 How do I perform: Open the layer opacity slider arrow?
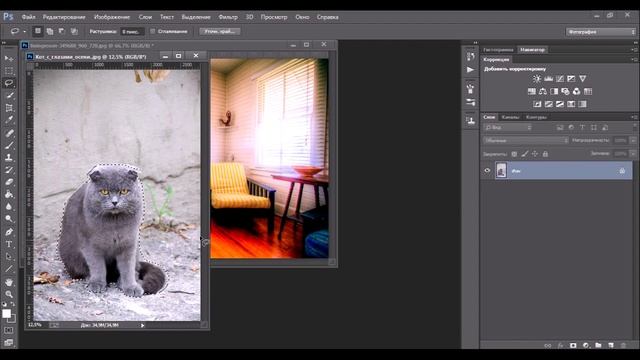pos(633,140)
